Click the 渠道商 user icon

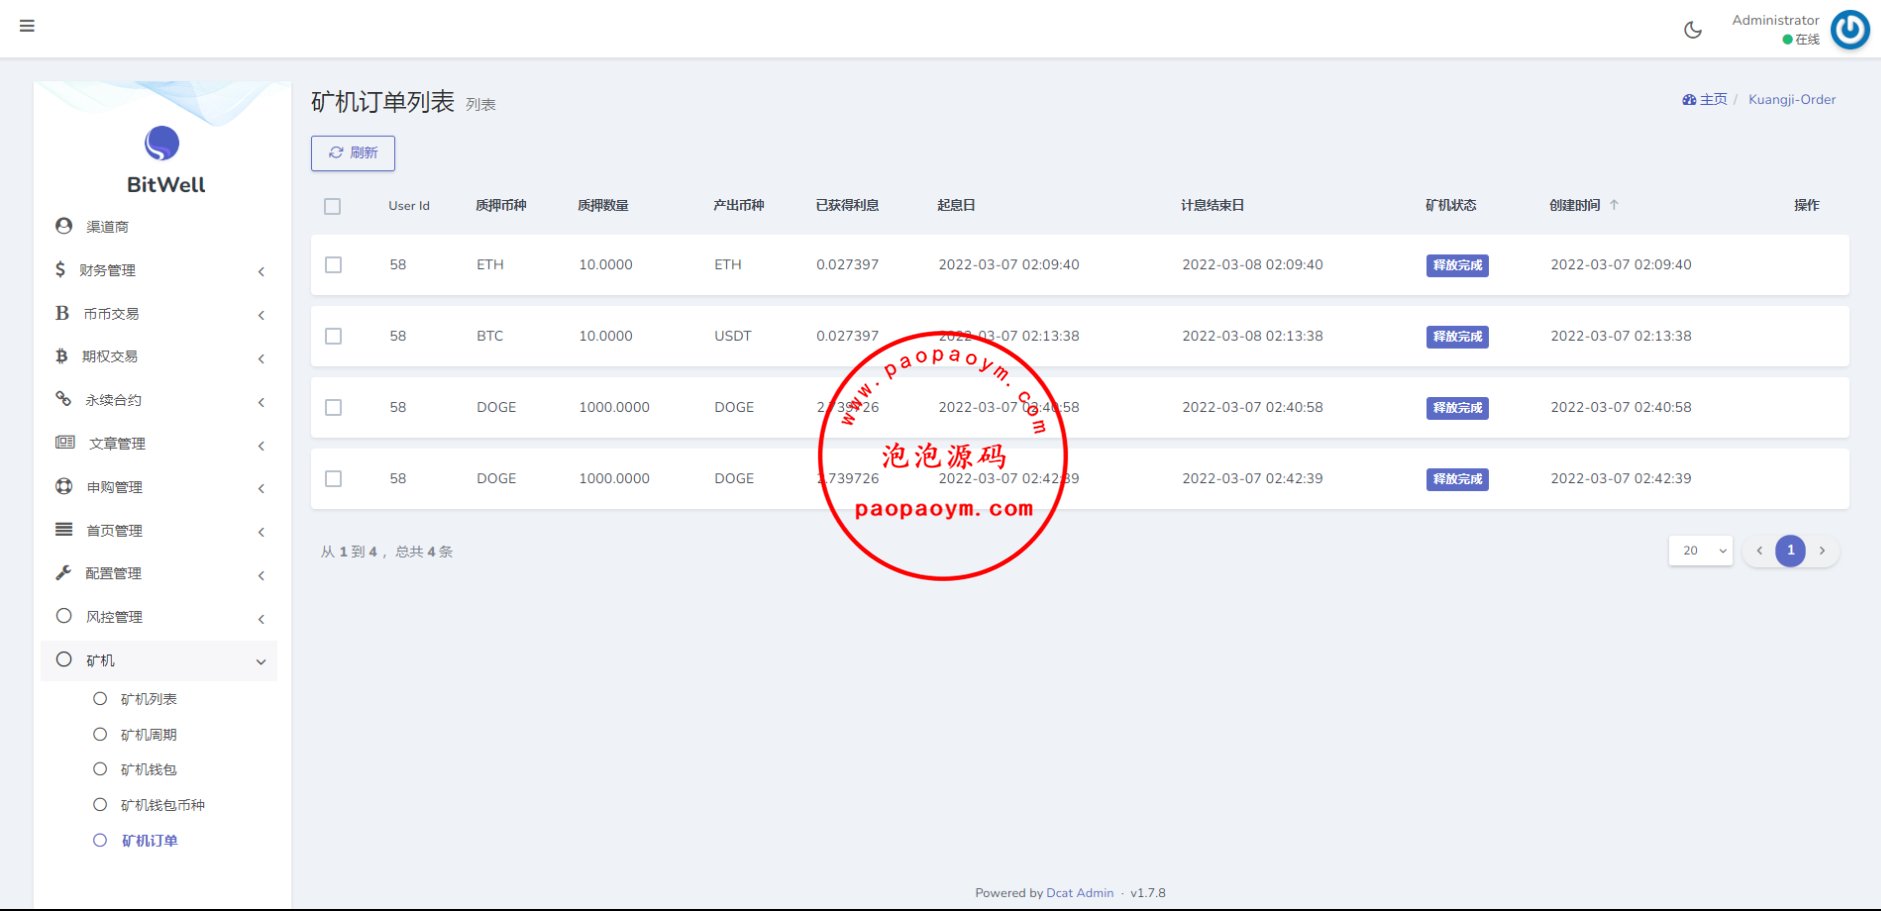click(x=64, y=226)
